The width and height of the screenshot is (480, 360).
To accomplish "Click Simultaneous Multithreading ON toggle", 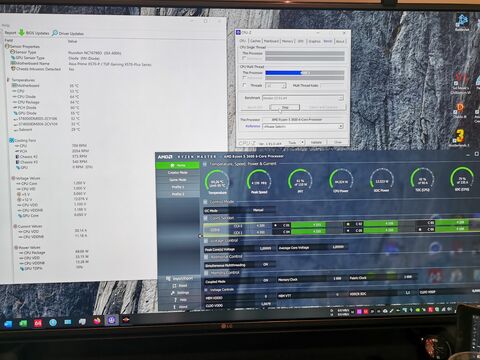I will pos(265,265).
